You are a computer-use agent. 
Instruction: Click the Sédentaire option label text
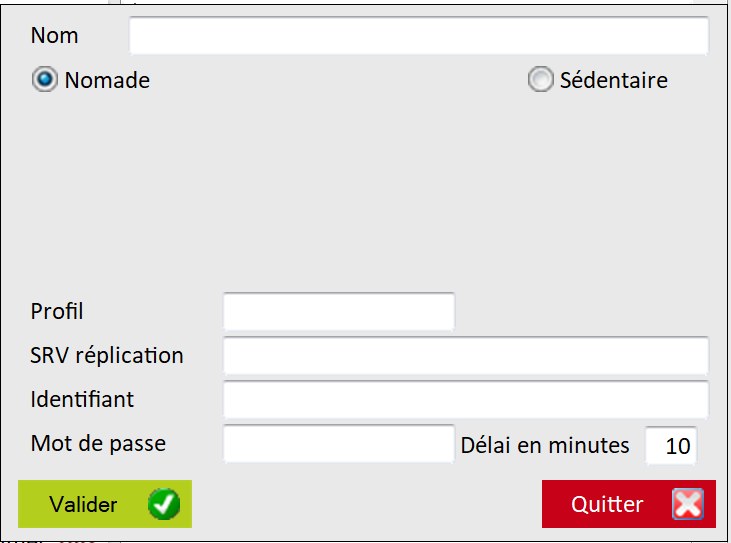pyautogui.click(x=613, y=80)
